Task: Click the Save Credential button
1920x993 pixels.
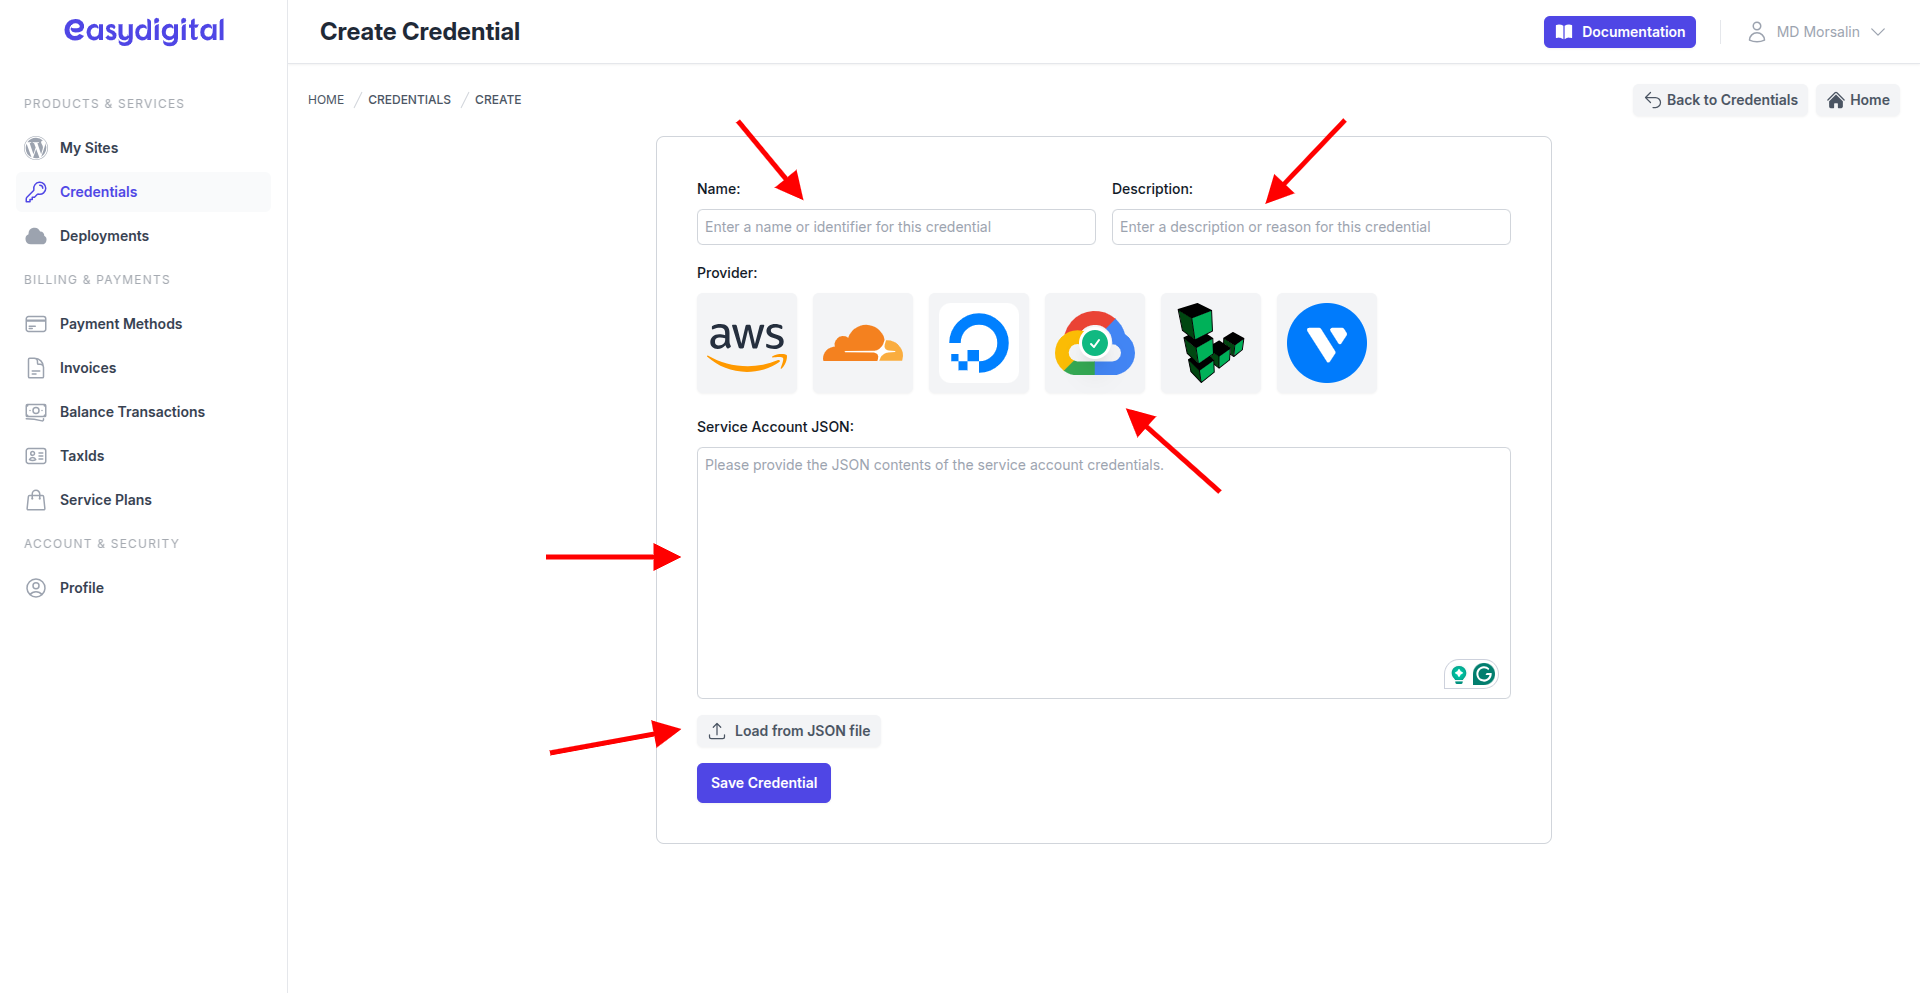Action: (x=763, y=782)
